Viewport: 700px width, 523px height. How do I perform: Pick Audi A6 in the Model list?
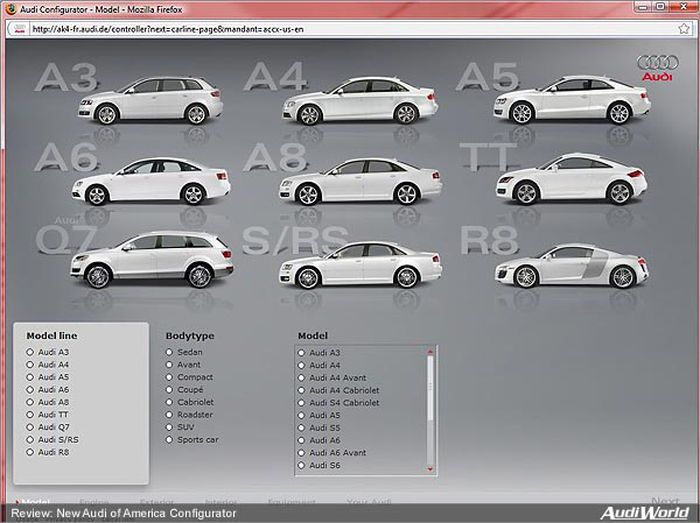coord(319,440)
